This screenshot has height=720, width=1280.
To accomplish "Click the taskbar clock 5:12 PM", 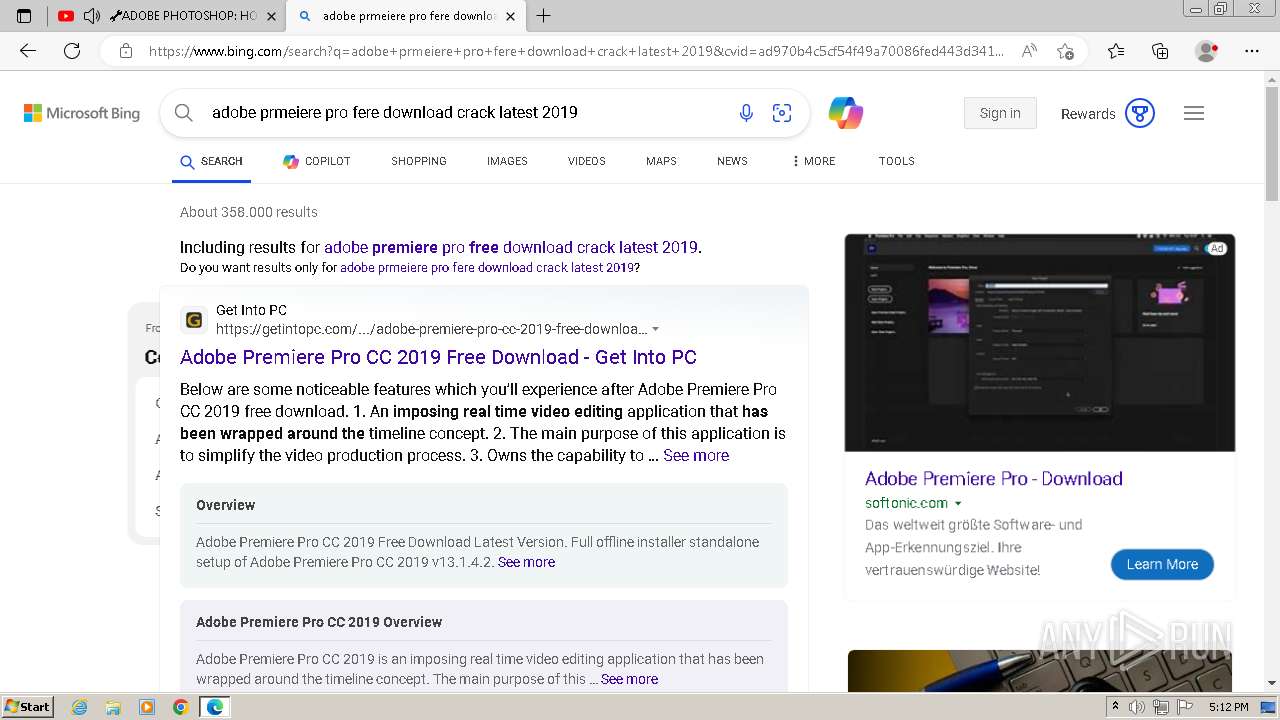I will coord(1228,707).
